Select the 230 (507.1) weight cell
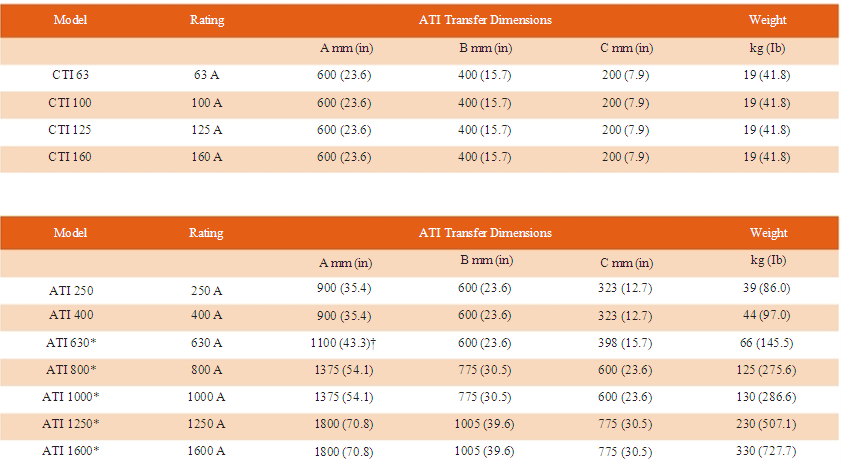 coord(766,424)
